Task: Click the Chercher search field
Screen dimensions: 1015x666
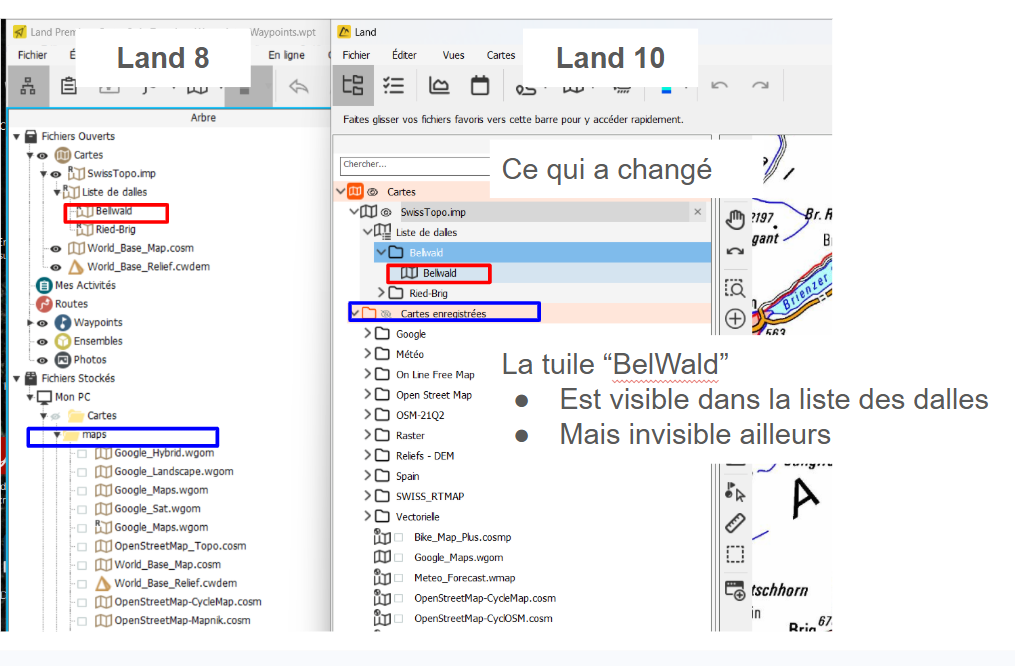Action: tap(415, 166)
